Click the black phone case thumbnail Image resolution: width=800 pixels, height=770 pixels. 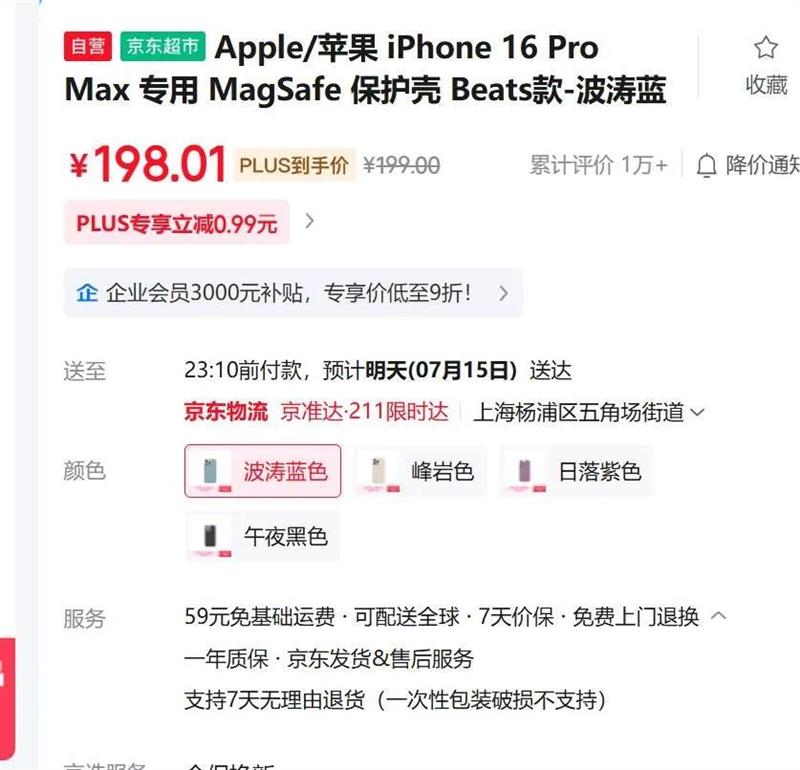[x=210, y=536]
